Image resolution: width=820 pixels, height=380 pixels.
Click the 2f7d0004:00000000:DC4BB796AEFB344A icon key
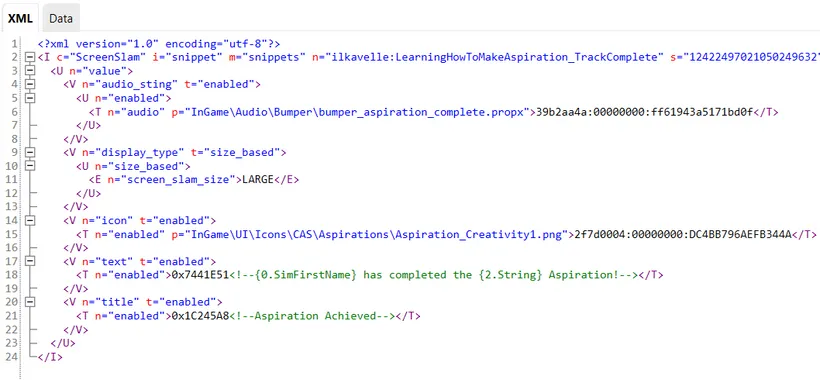point(682,234)
